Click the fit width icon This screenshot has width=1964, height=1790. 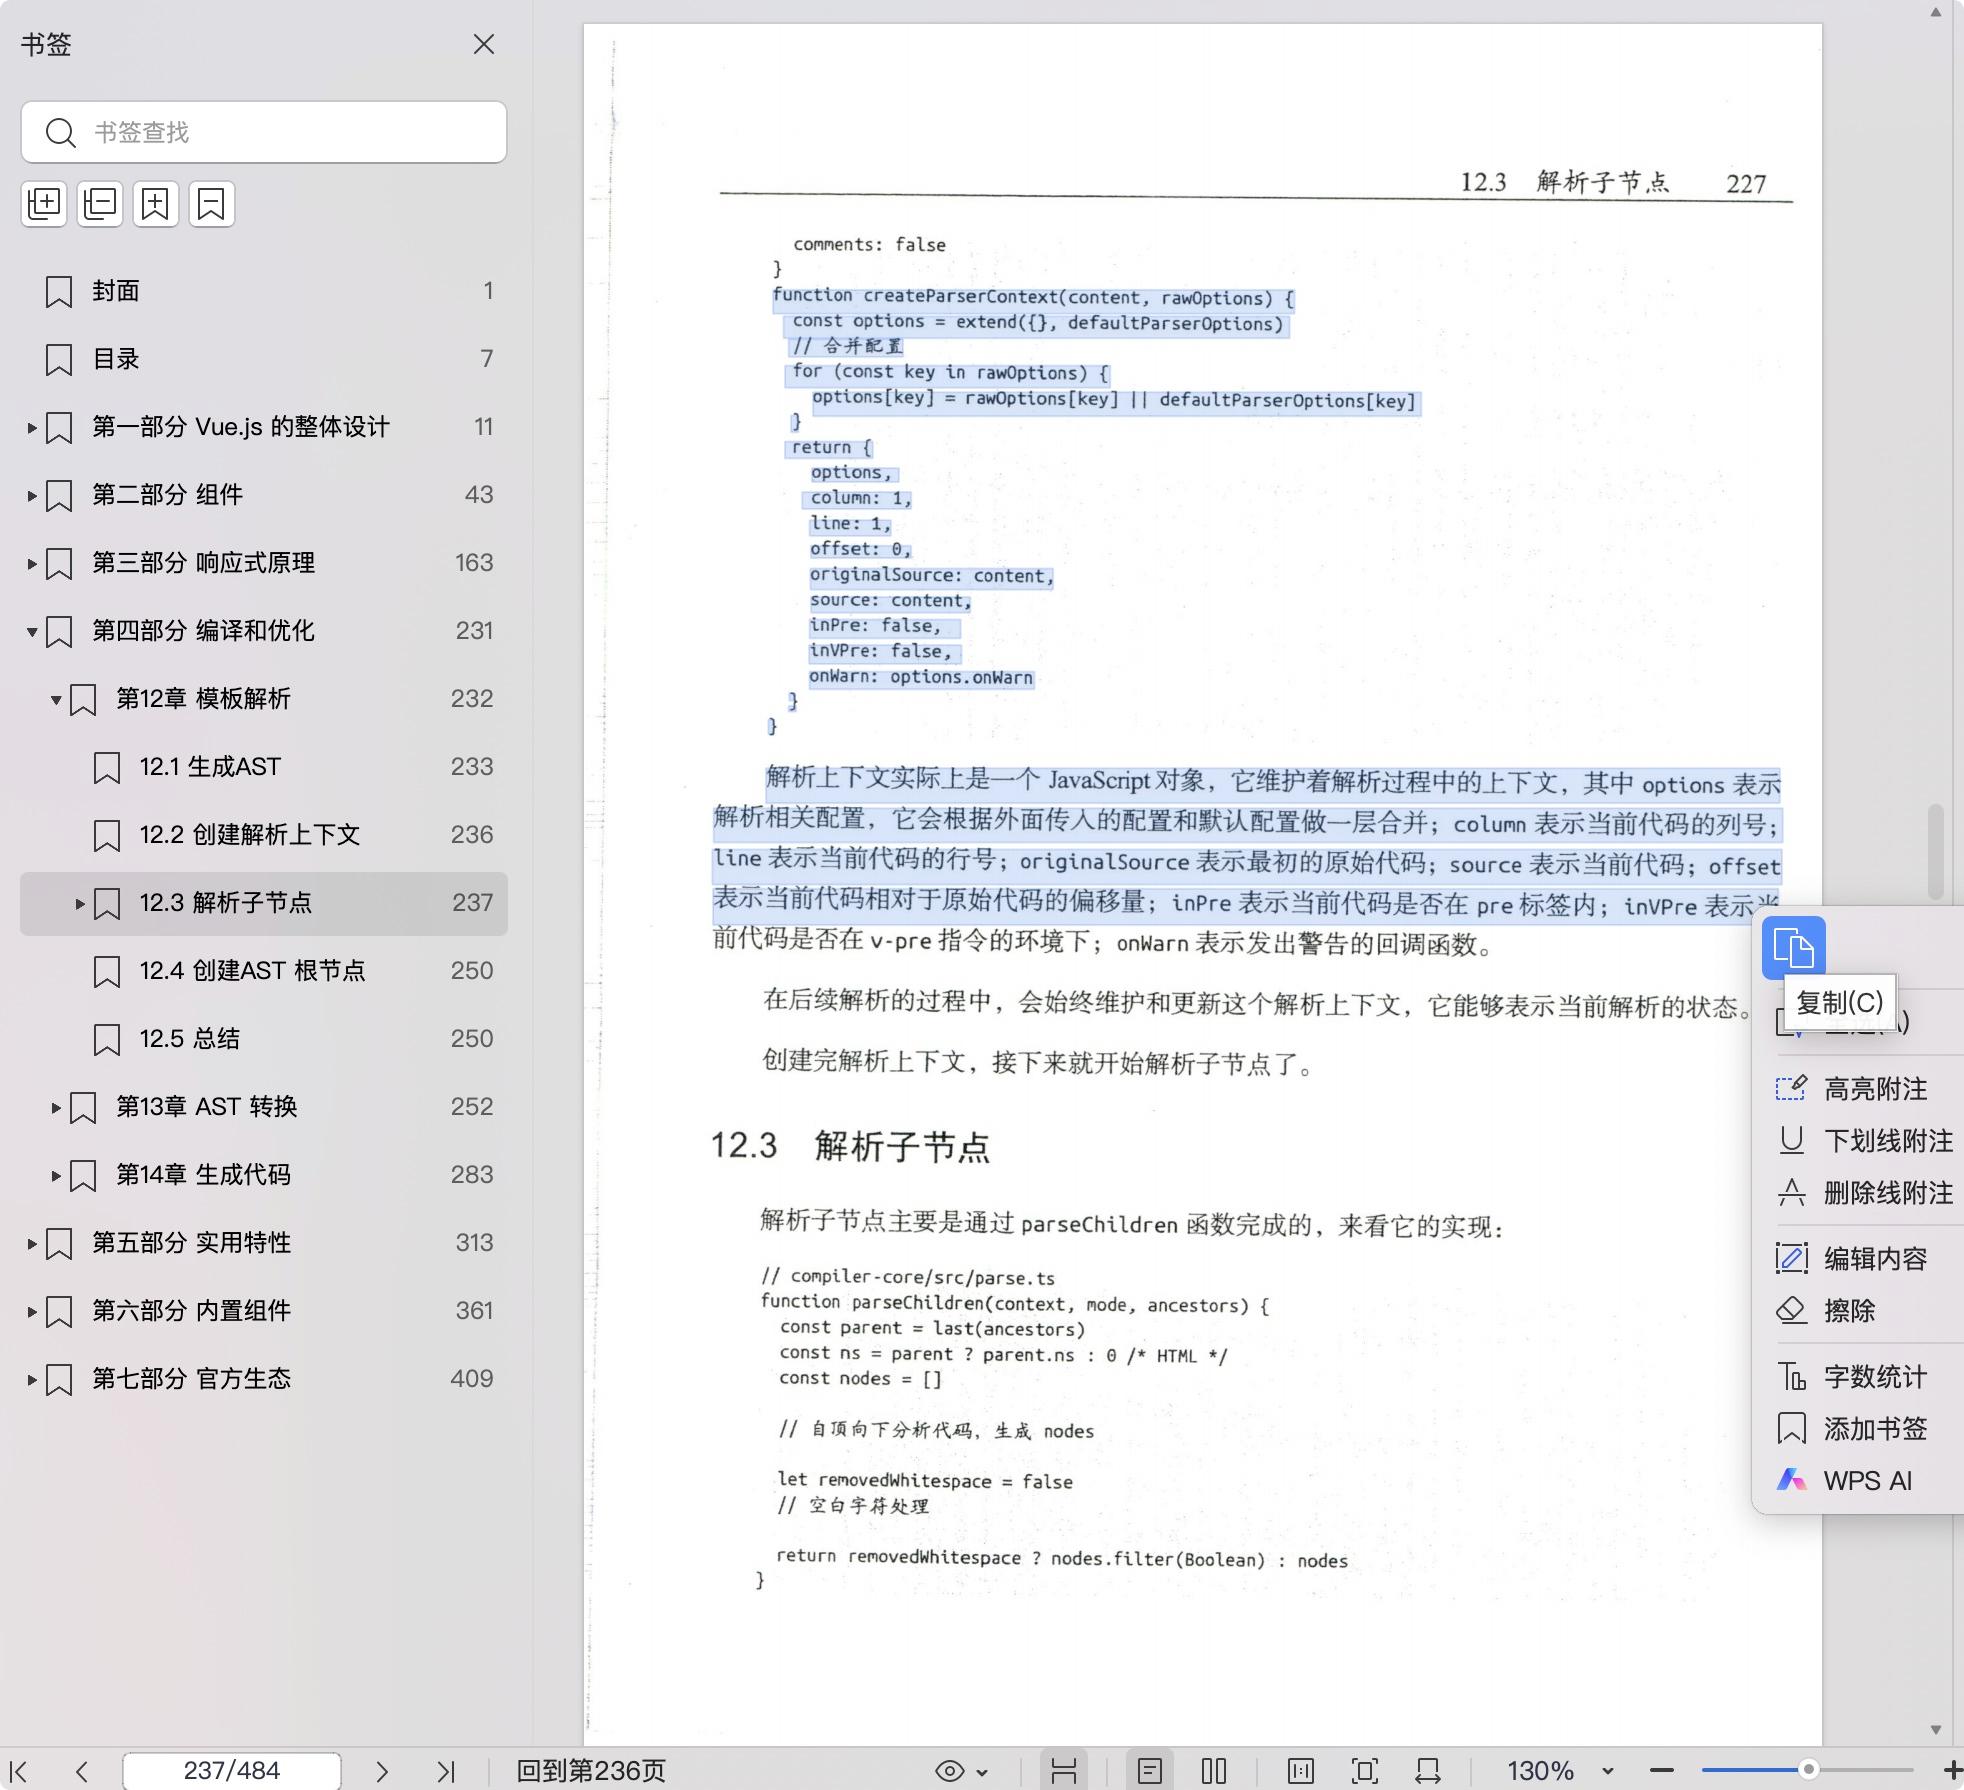1428,1771
